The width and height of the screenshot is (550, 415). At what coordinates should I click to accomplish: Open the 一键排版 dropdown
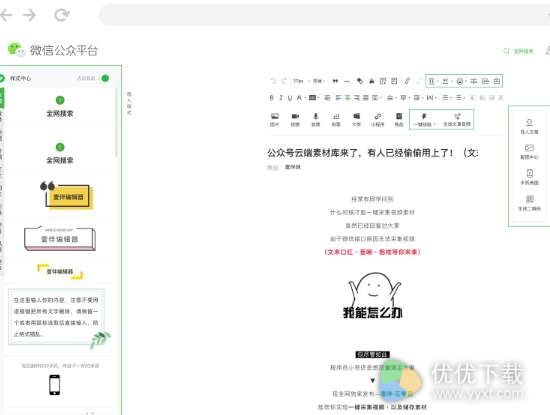pos(424,120)
